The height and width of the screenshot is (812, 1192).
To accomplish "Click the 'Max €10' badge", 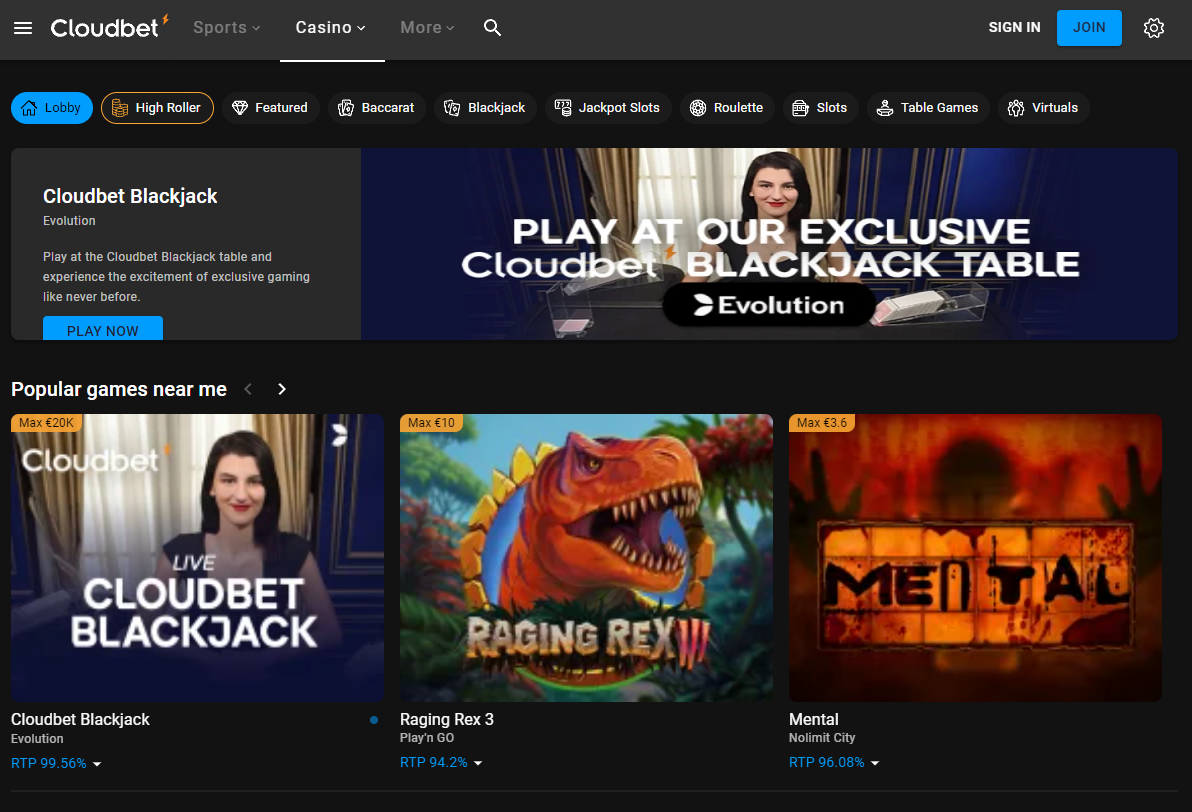I will tap(431, 423).
